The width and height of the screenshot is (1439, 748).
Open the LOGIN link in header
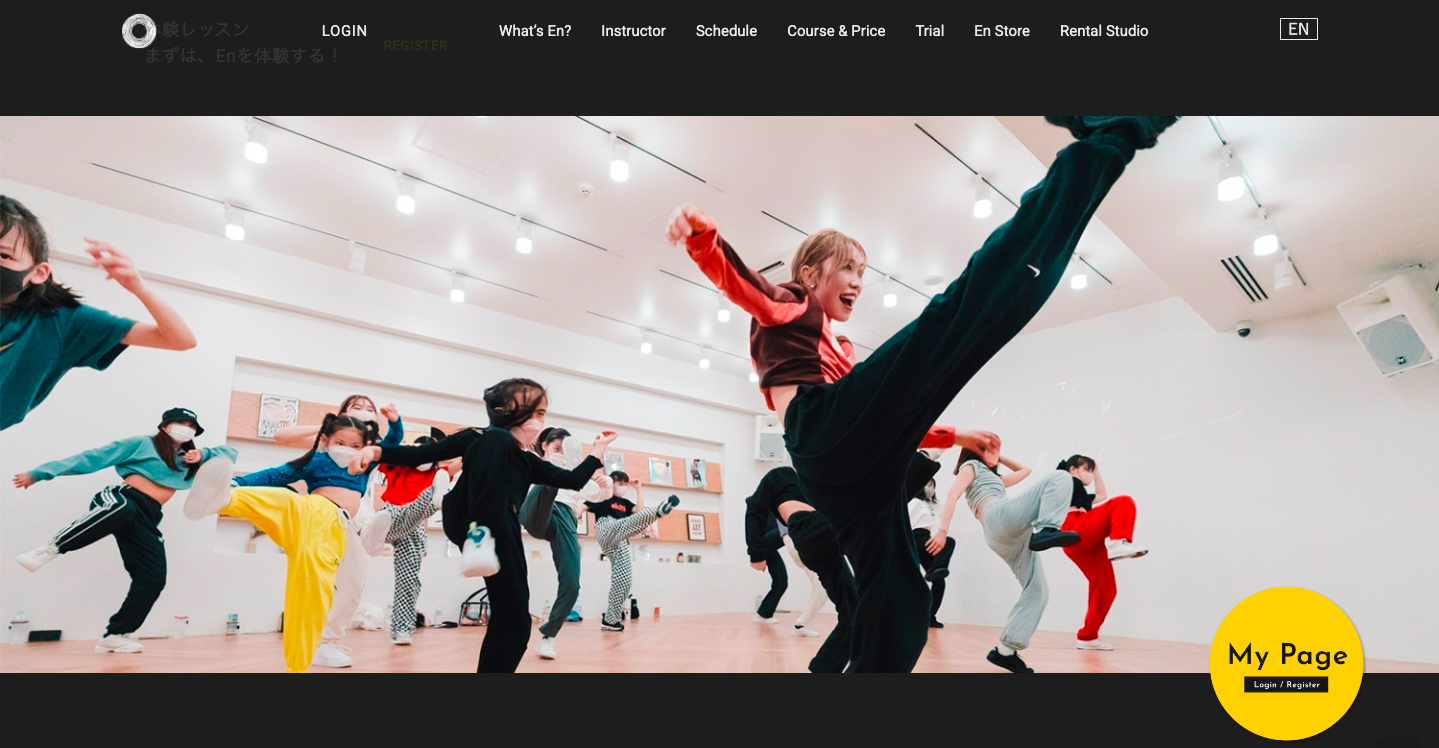tap(344, 31)
